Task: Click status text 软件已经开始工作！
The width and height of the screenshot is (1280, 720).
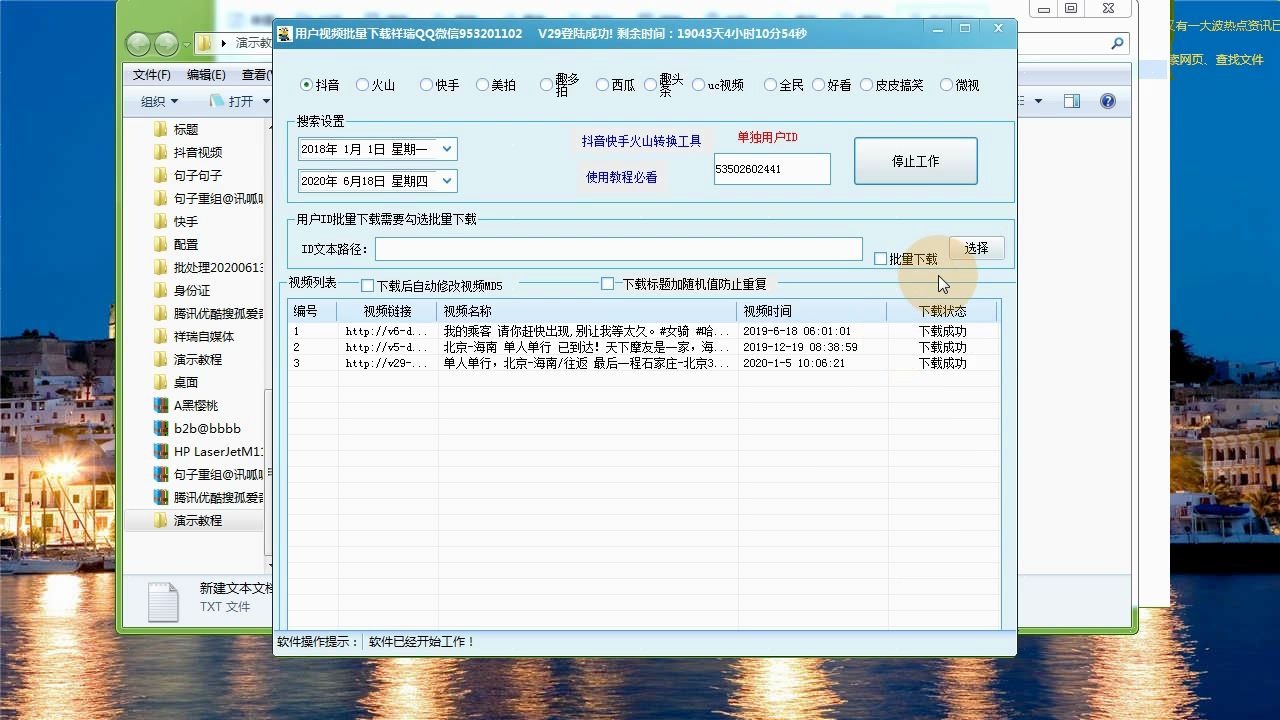Action: tap(422, 642)
